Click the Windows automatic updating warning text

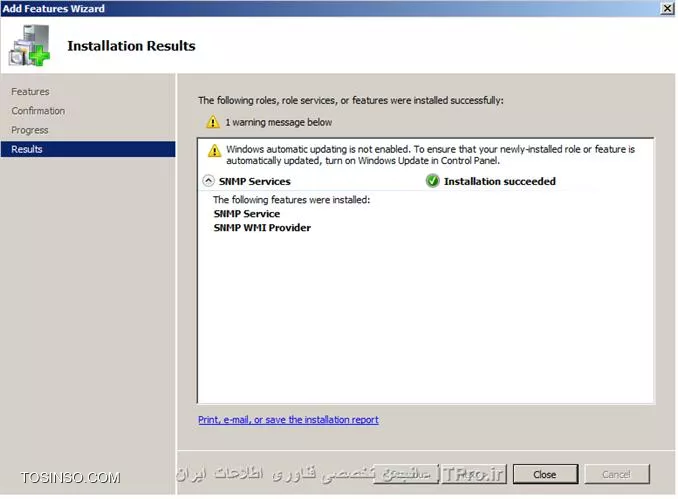pos(431,155)
